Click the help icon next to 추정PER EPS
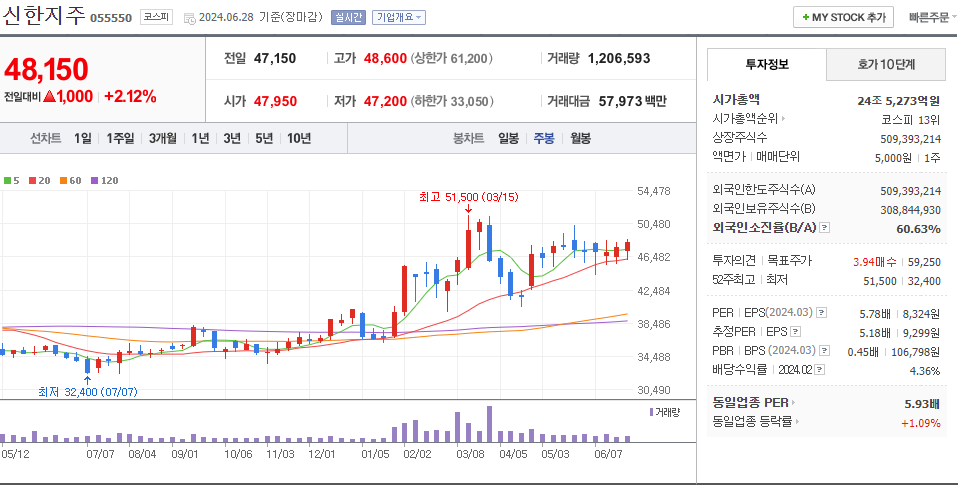This screenshot has width=961, height=485. pyautogui.click(x=796, y=332)
